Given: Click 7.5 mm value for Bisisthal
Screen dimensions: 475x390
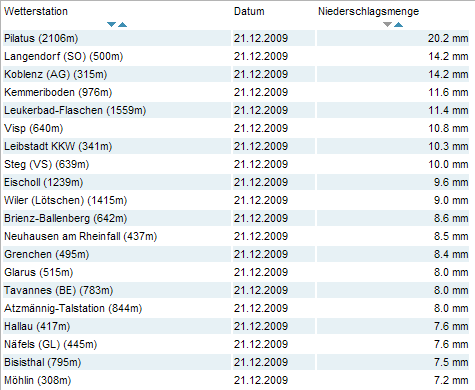Looking at the screenshot, I should point(451,362).
